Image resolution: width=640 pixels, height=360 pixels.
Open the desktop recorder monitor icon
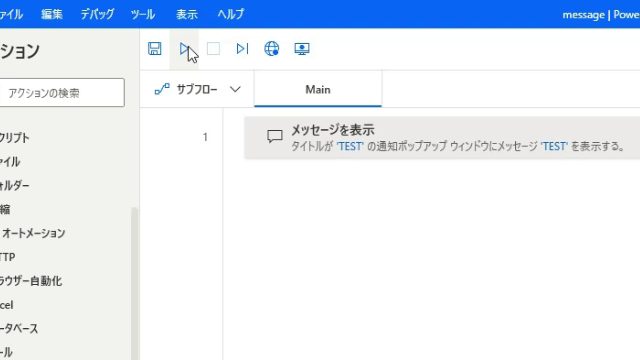(302, 49)
